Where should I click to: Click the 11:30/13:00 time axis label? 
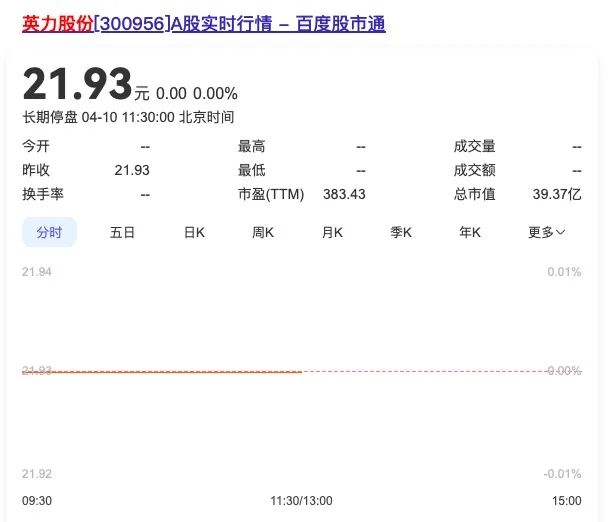tap(301, 500)
